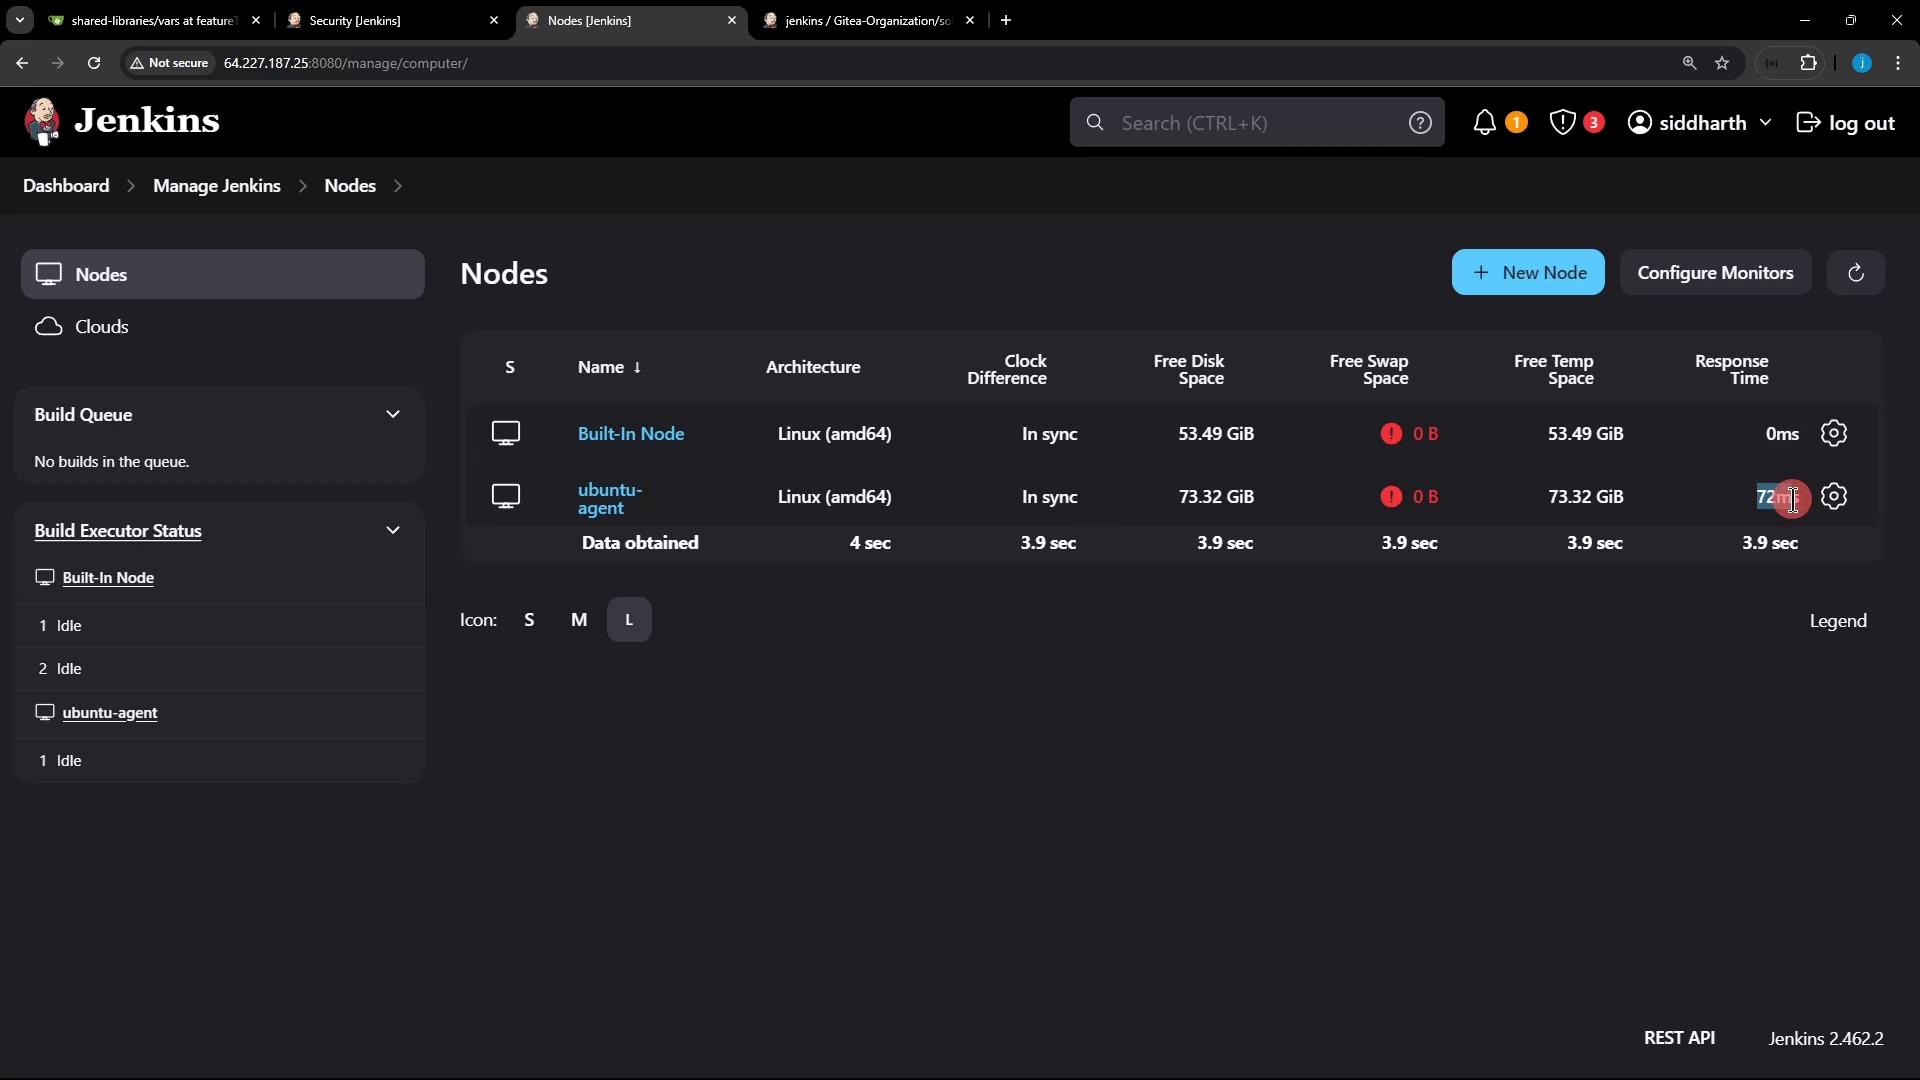
Task: Expand the Manage Jenkins breadcrumb chevron
Action: coord(302,186)
